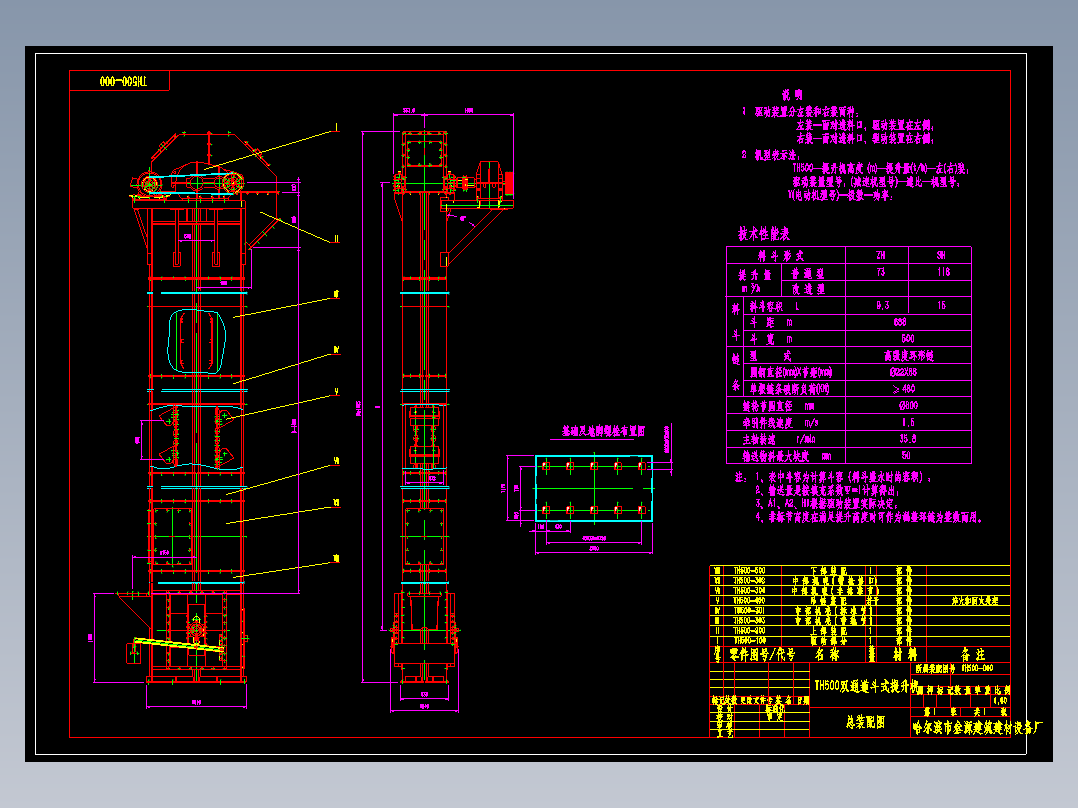
Task: Select the value 73 in the 普通型 row
Action: click(x=880, y=272)
